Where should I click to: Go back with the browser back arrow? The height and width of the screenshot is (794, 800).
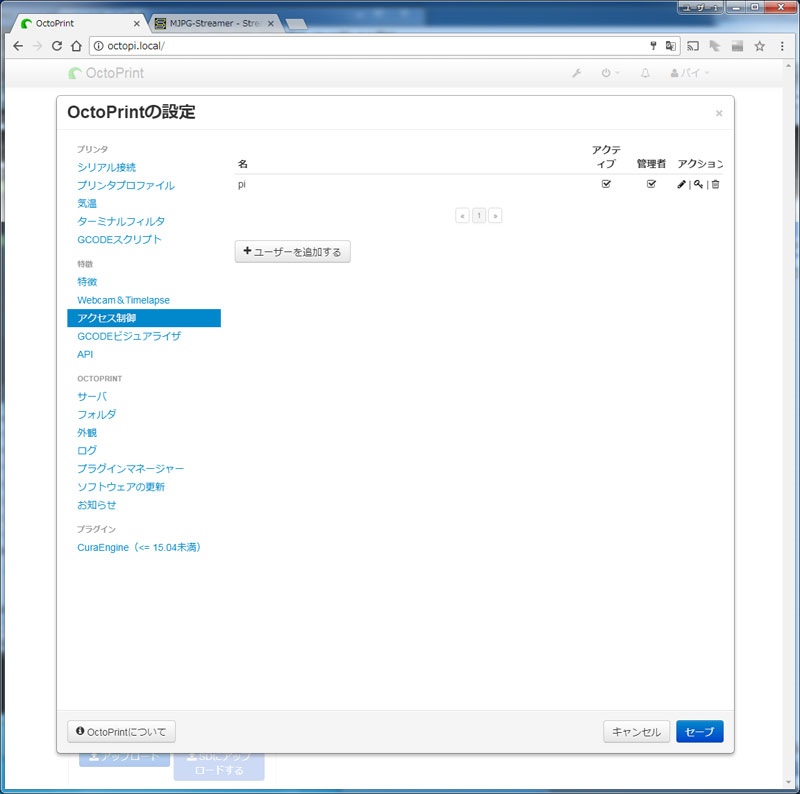[x=18, y=46]
